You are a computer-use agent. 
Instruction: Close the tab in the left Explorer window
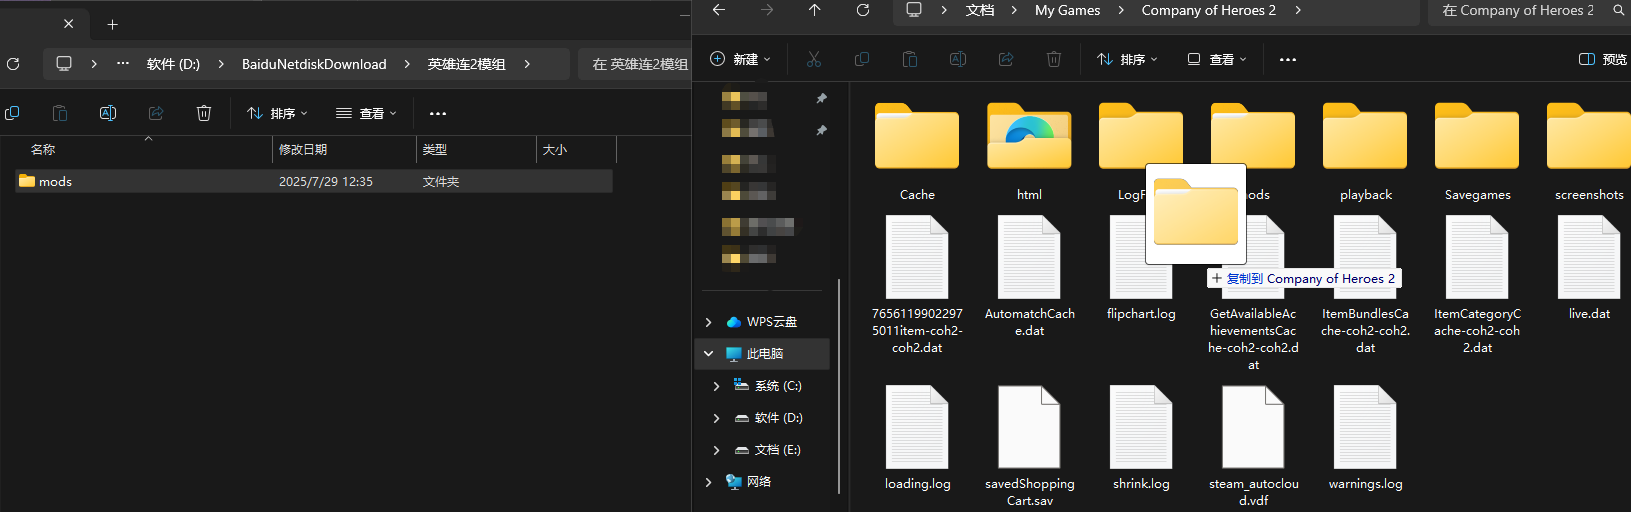click(68, 24)
